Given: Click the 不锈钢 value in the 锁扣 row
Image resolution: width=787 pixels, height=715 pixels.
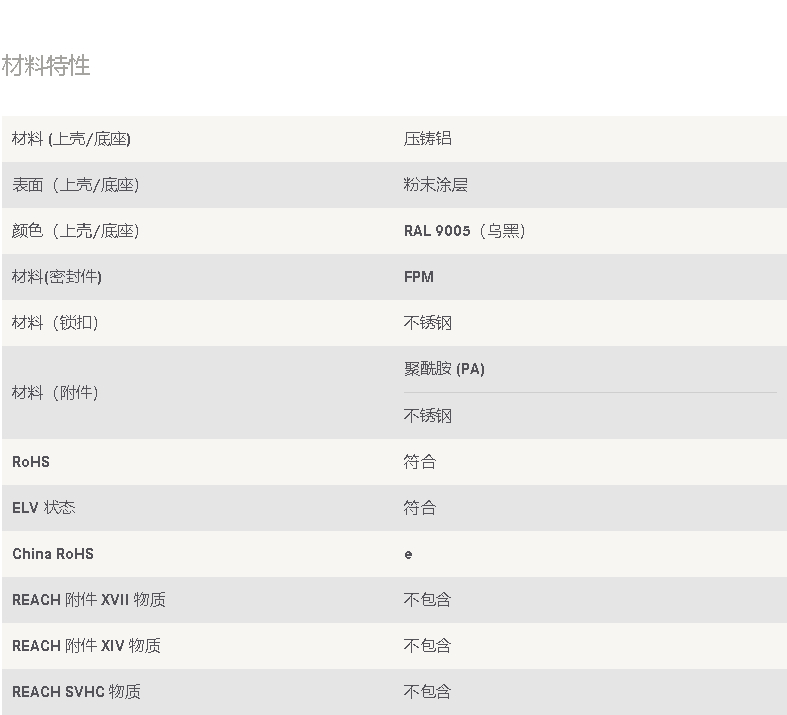Looking at the screenshot, I should [x=428, y=323].
